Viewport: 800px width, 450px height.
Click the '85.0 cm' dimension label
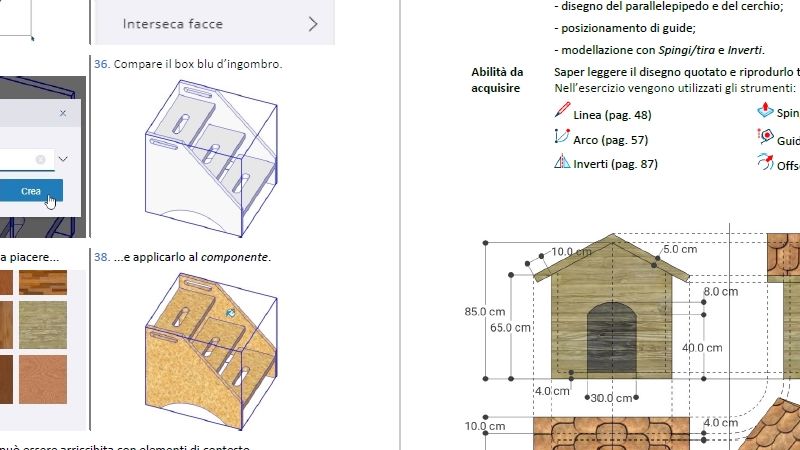(x=485, y=312)
